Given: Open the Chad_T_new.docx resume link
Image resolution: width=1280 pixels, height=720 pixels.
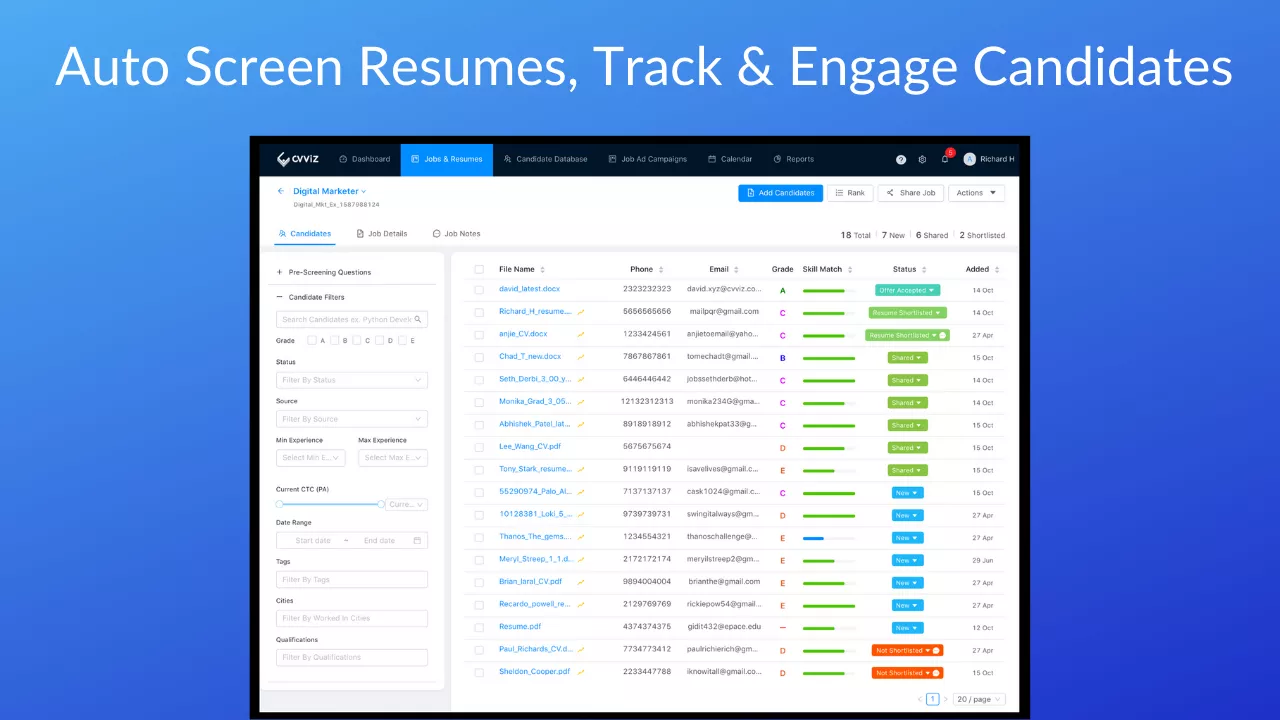Looking at the screenshot, I should pos(530,357).
